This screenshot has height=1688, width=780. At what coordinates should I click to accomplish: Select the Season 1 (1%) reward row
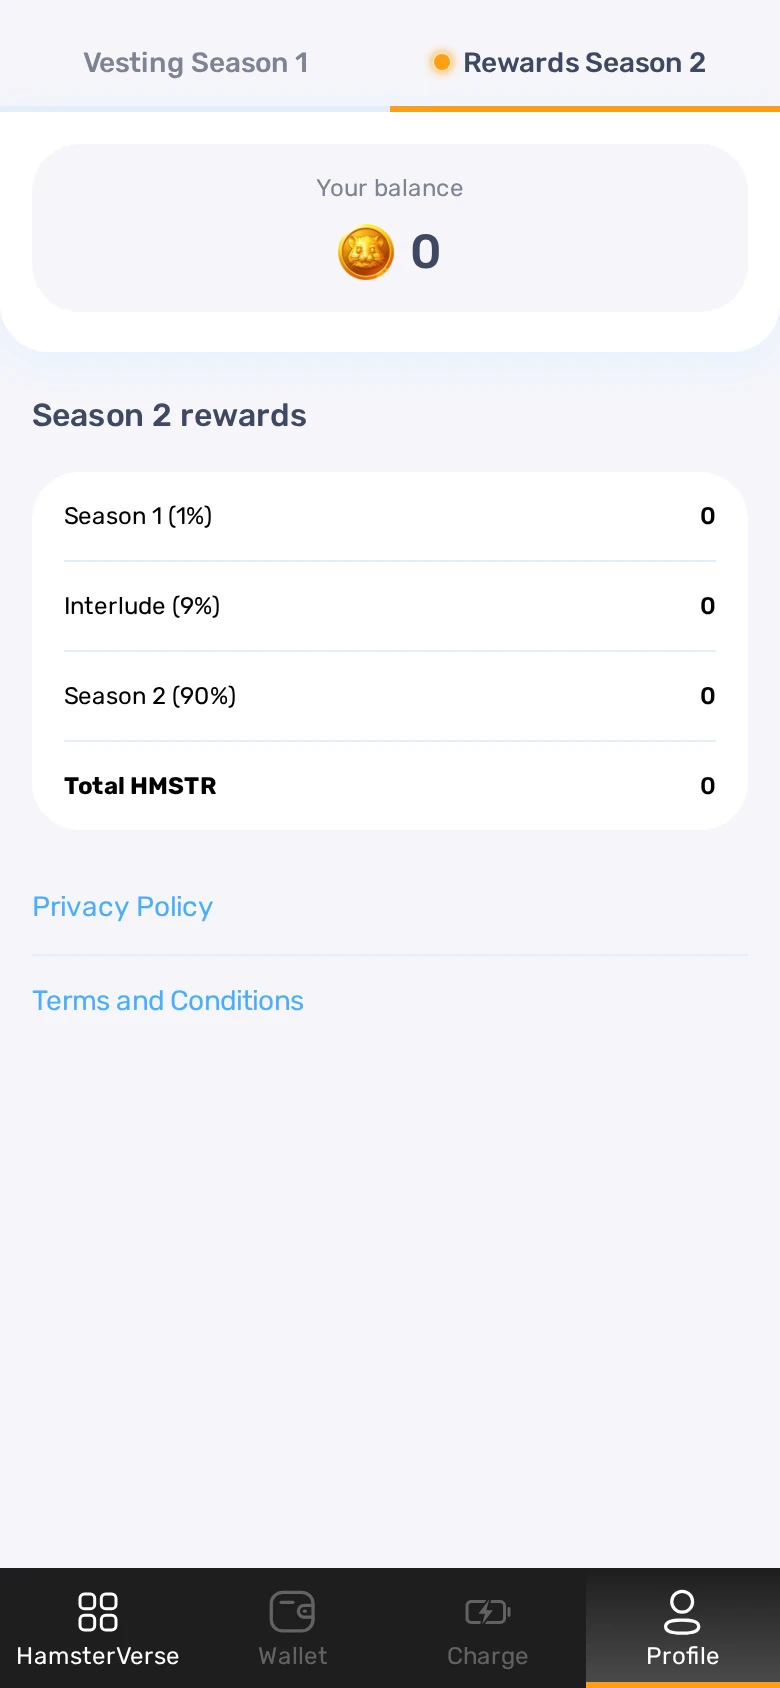(390, 516)
